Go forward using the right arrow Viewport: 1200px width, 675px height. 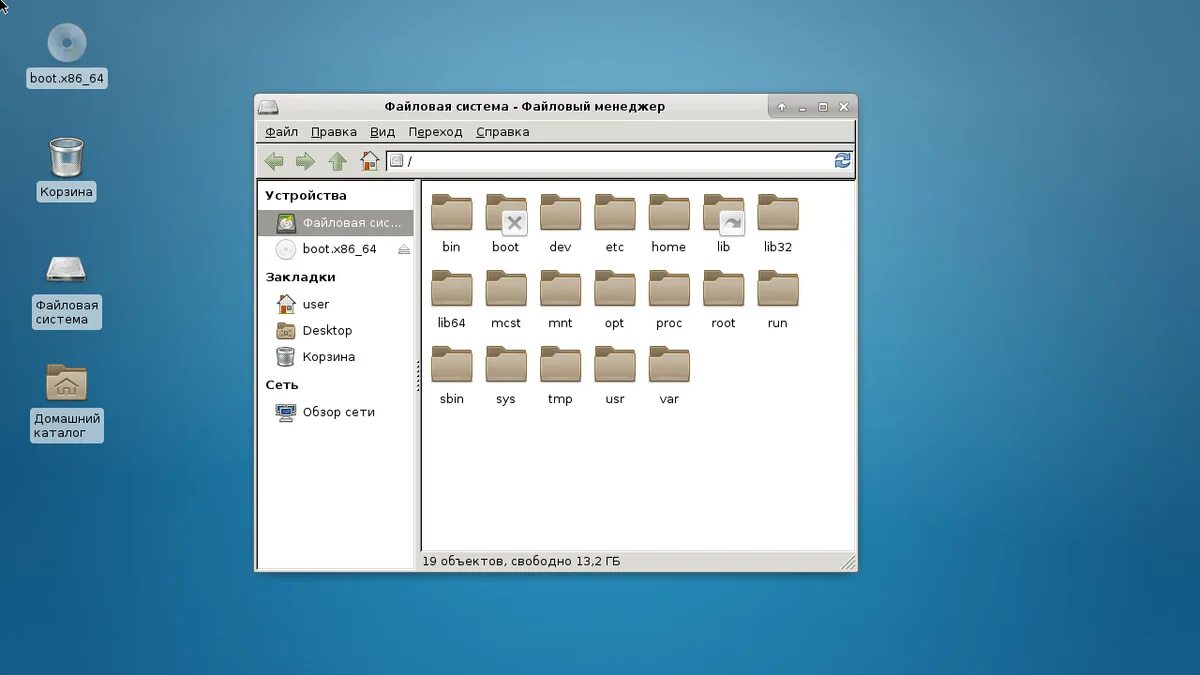pos(305,161)
